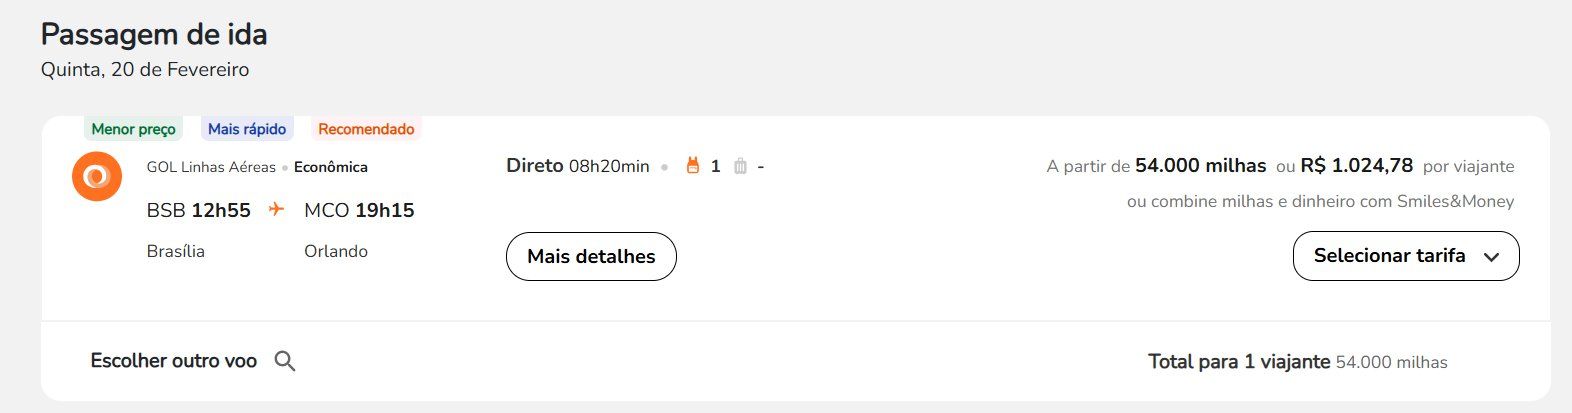Click the Smiles&Money combine text
Viewport: 1572px width, 413px height.
(x=1320, y=201)
